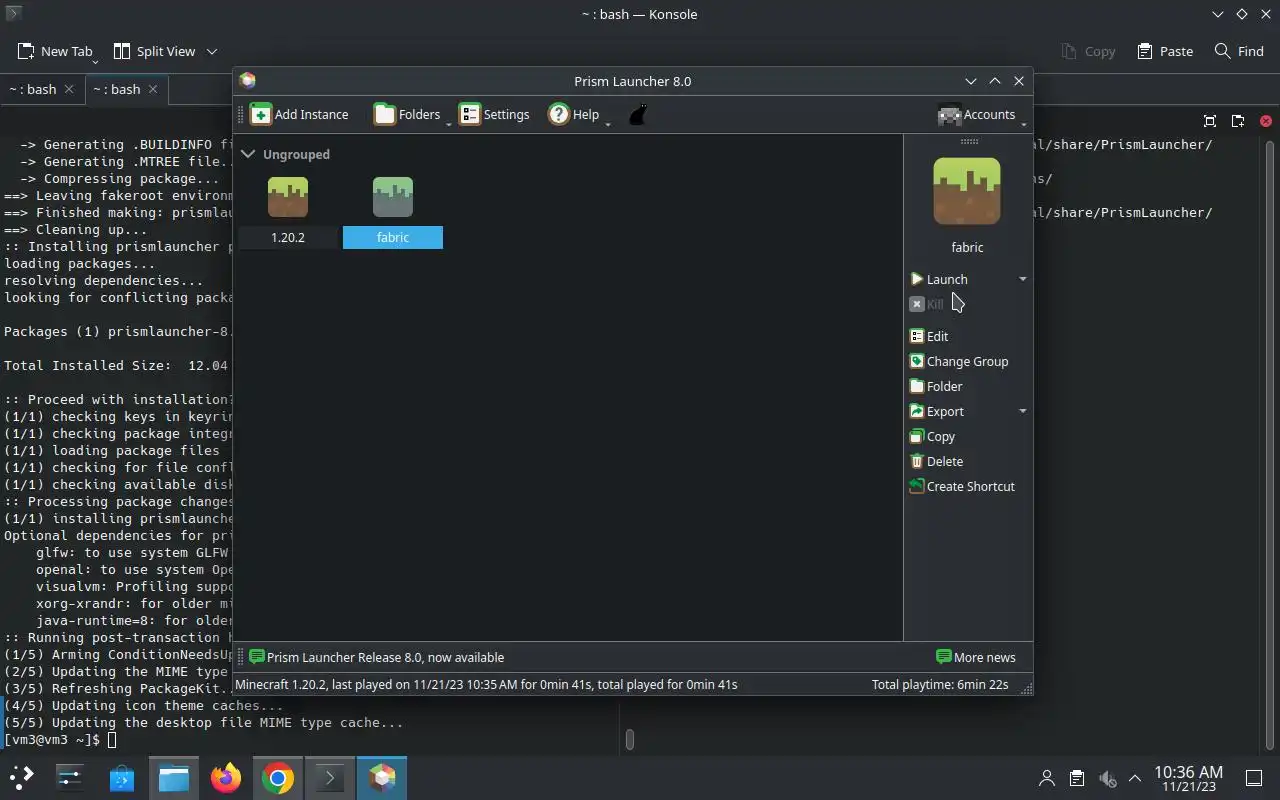Click Create Shortcut for instance

point(961,486)
